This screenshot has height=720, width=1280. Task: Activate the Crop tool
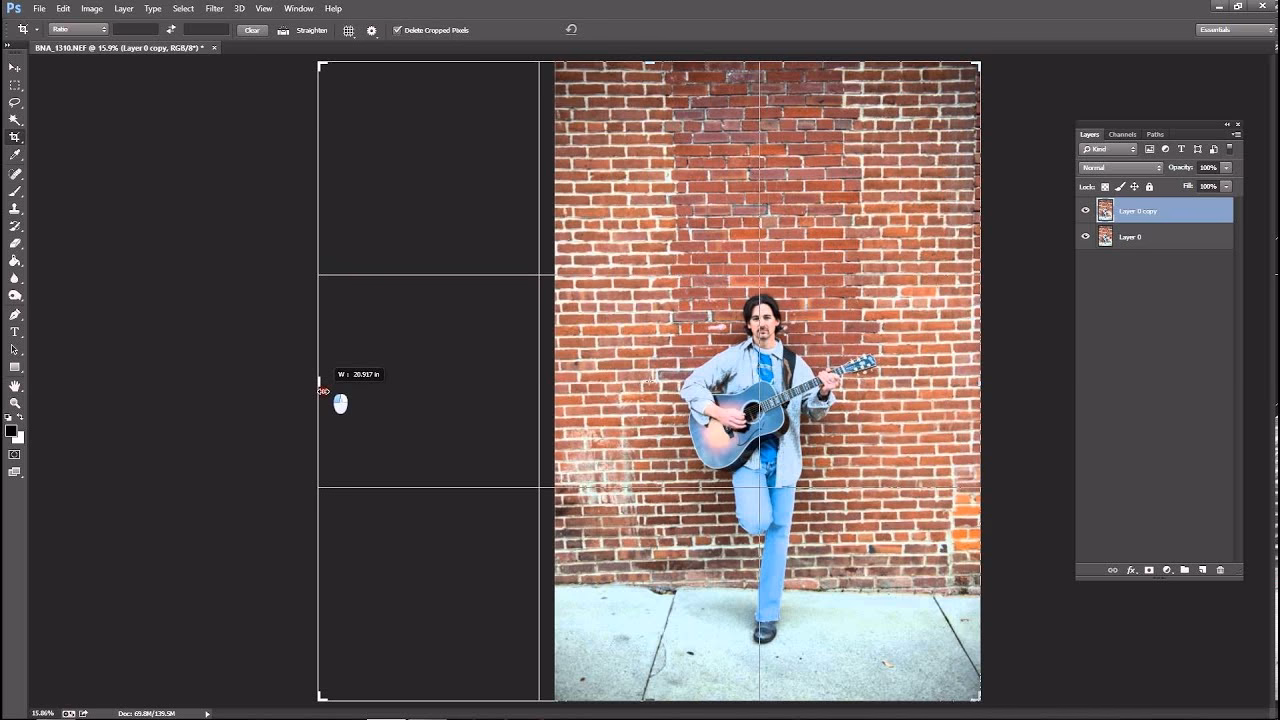tap(14, 136)
